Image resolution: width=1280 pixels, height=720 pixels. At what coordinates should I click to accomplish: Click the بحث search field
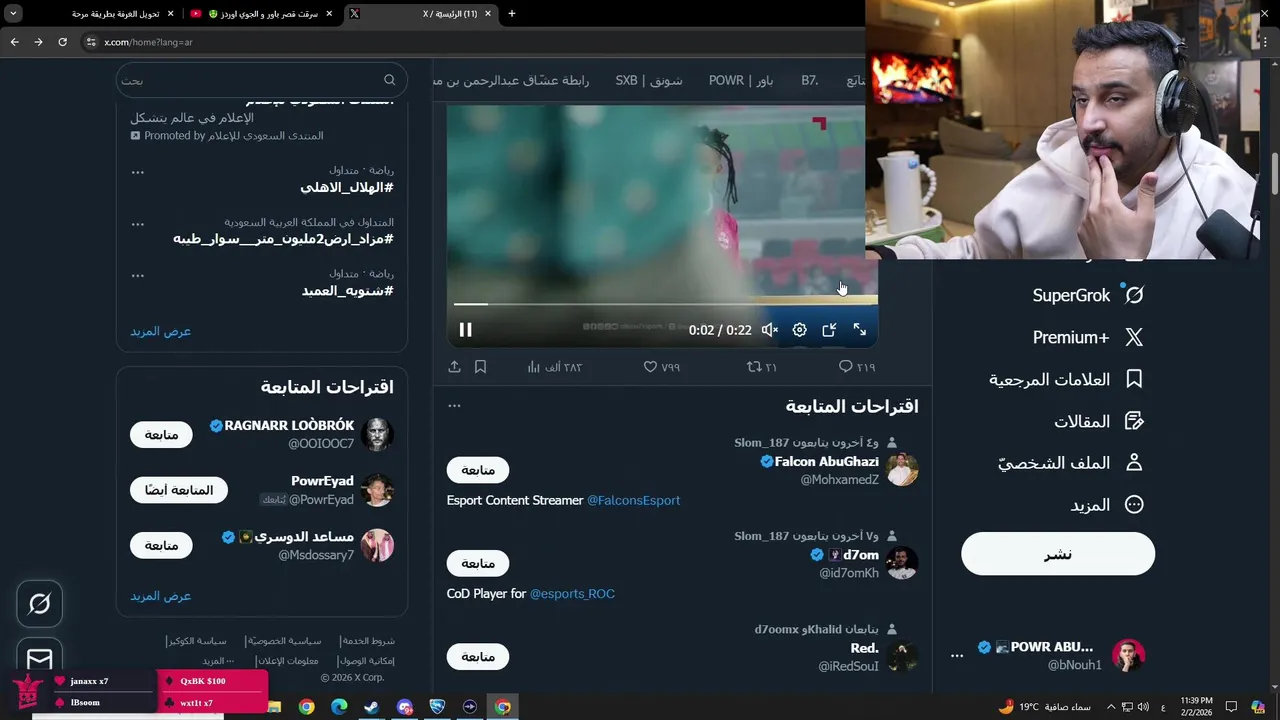(262, 80)
